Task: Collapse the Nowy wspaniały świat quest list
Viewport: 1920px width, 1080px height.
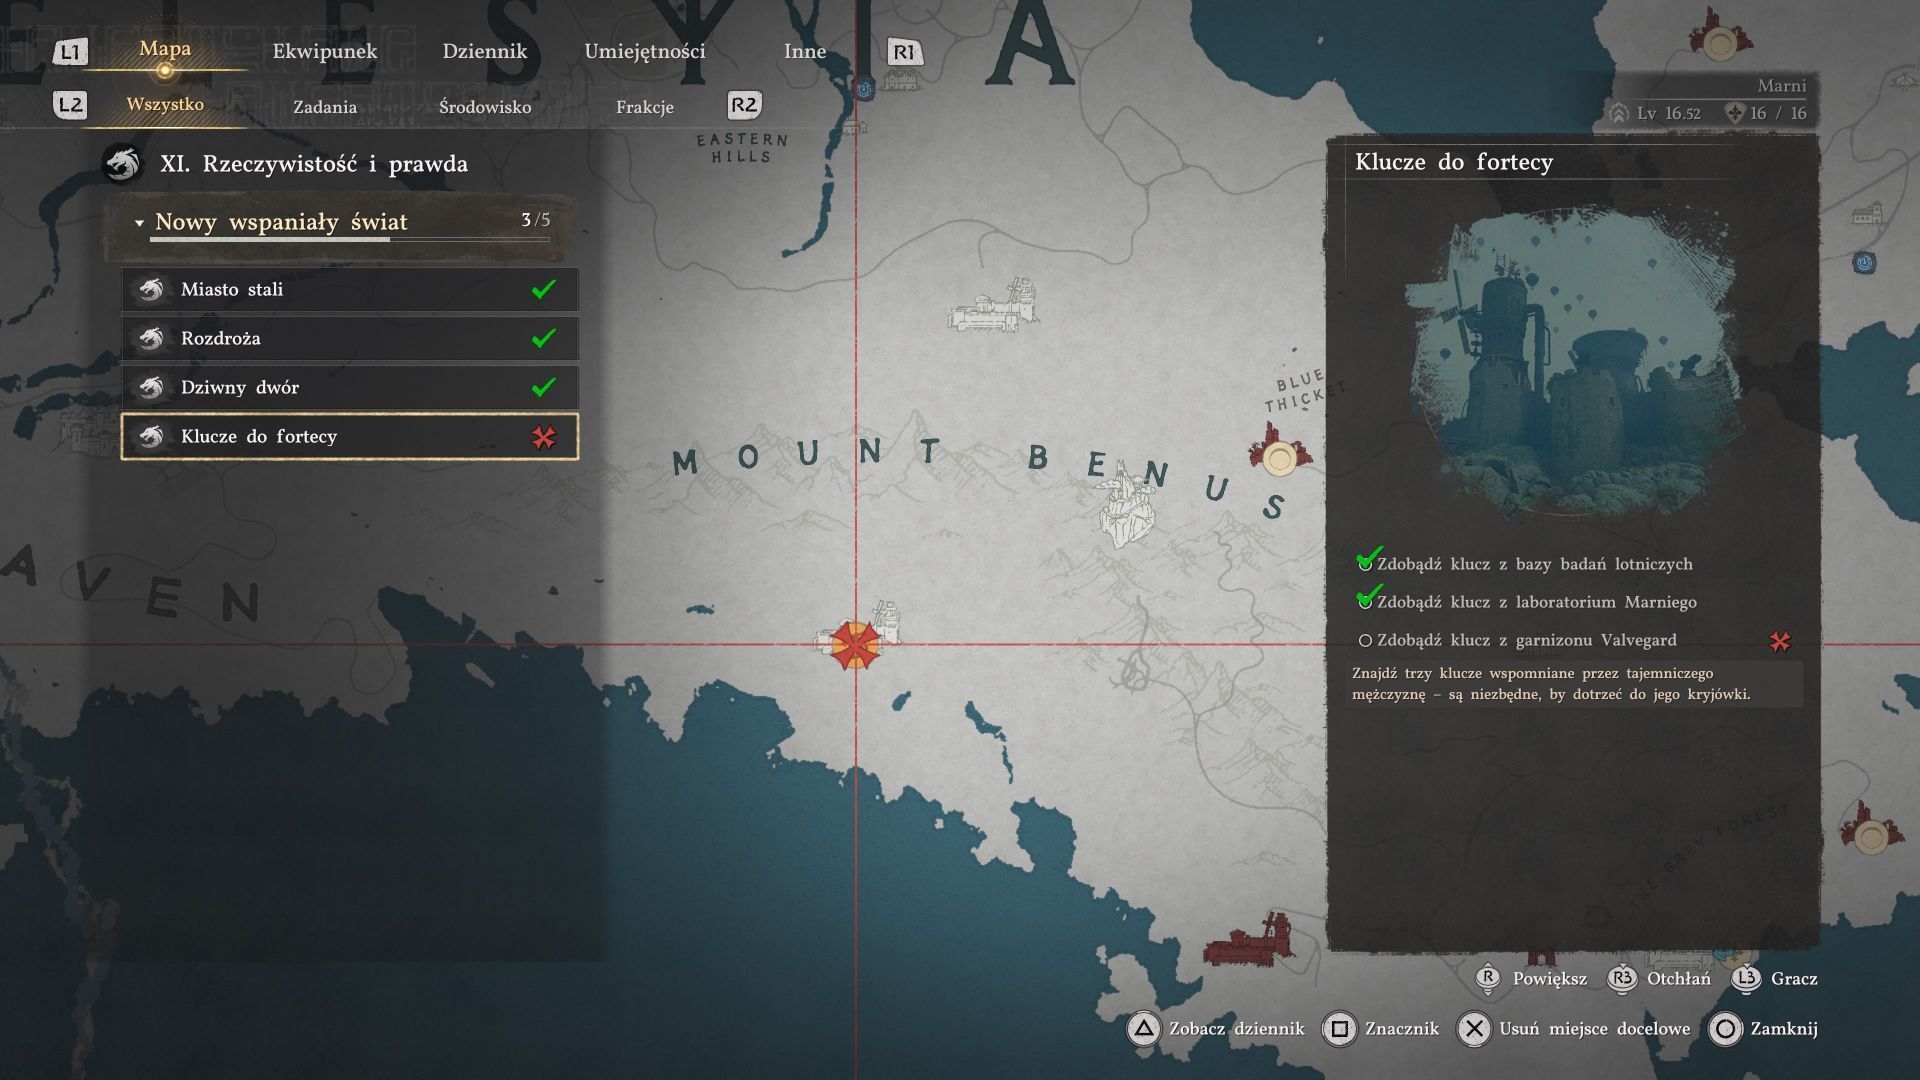Action: coord(140,223)
